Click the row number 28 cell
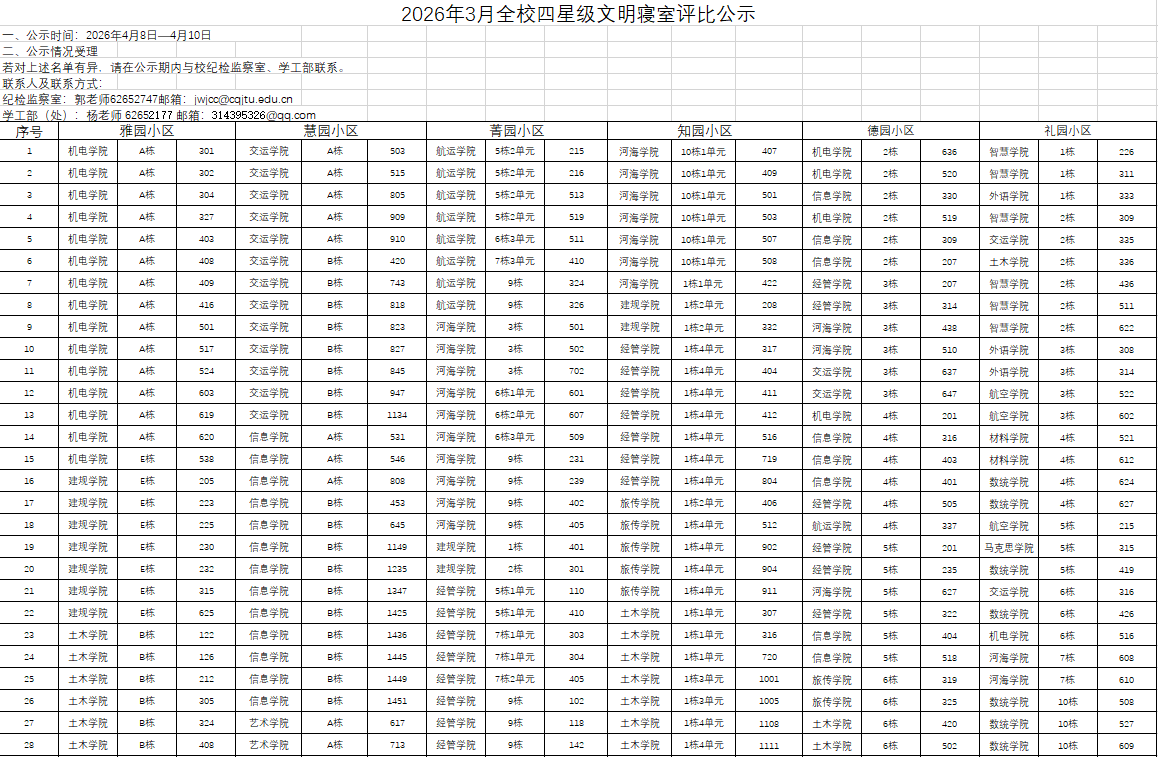1158x757 pixels. click(29, 745)
